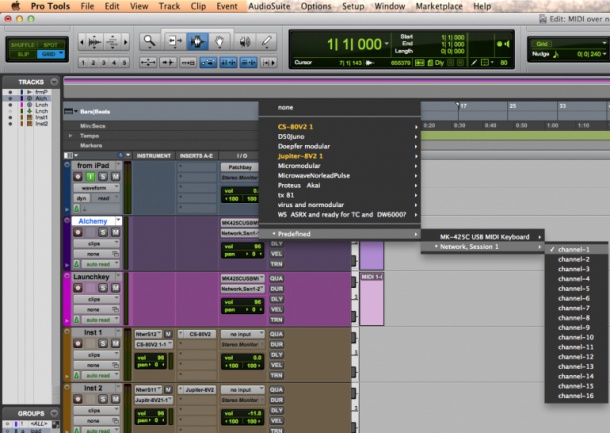Enable SPOT edit mode
Image resolution: width=610 pixels, height=433 pixels.
[x=51, y=45]
